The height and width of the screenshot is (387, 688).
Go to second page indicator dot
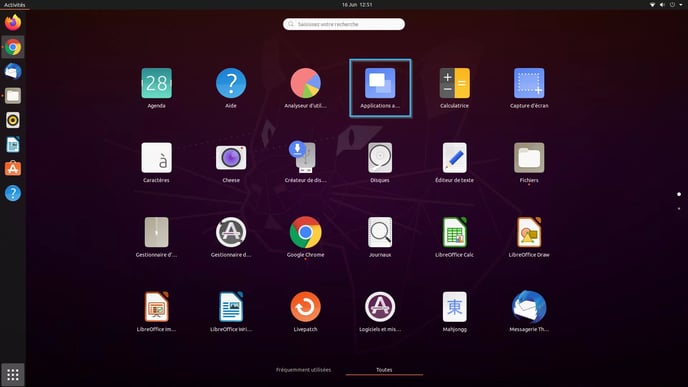[x=679, y=208]
